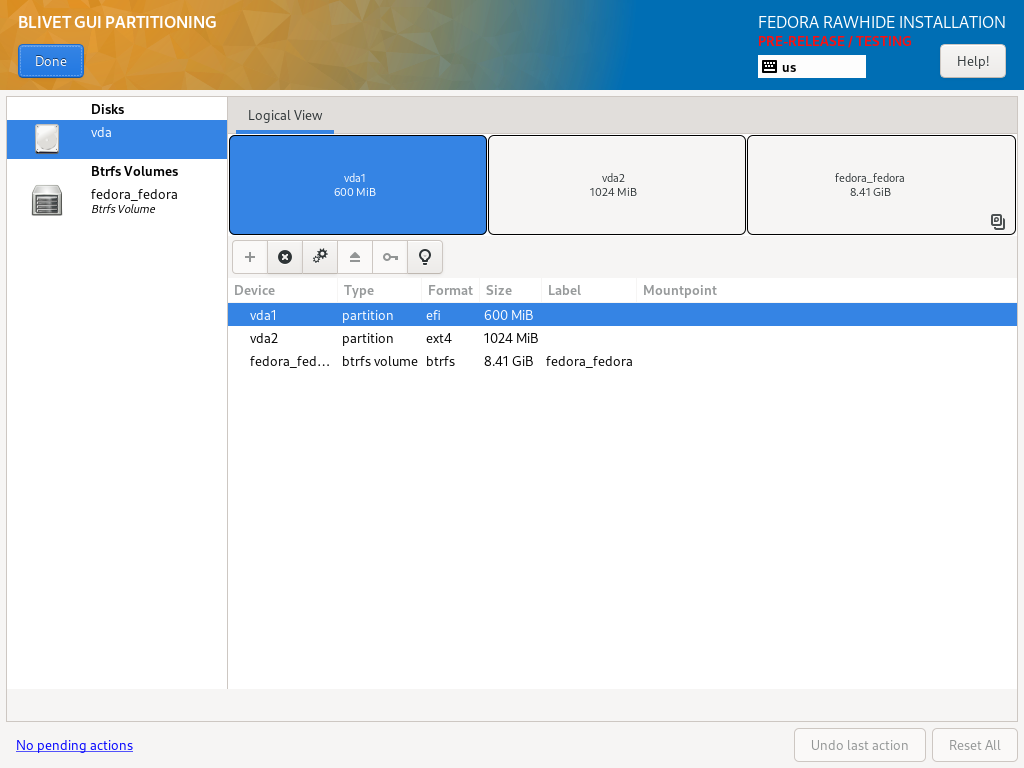Image resolution: width=1024 pixels, height=768 pixels.
Task: Select the vda2 1024 MiB block
Action: [x=616, y=185]
